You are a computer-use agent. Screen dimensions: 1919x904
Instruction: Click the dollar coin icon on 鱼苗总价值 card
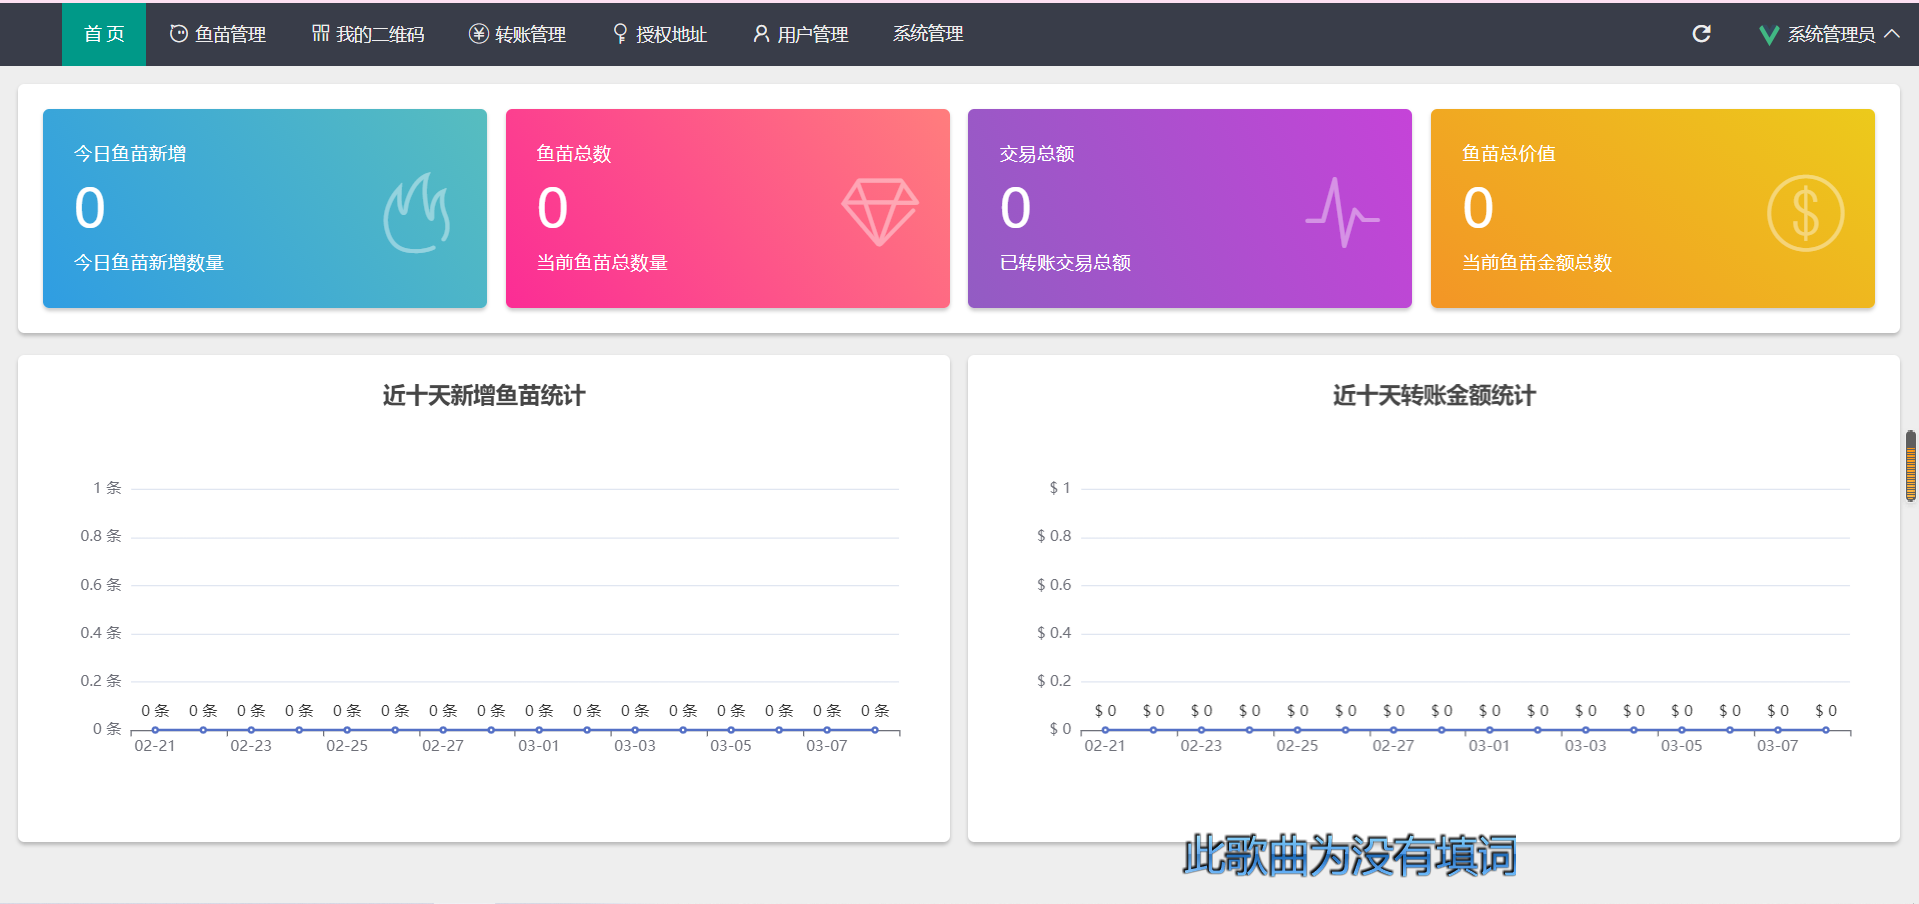click(x=1805, y=213)
